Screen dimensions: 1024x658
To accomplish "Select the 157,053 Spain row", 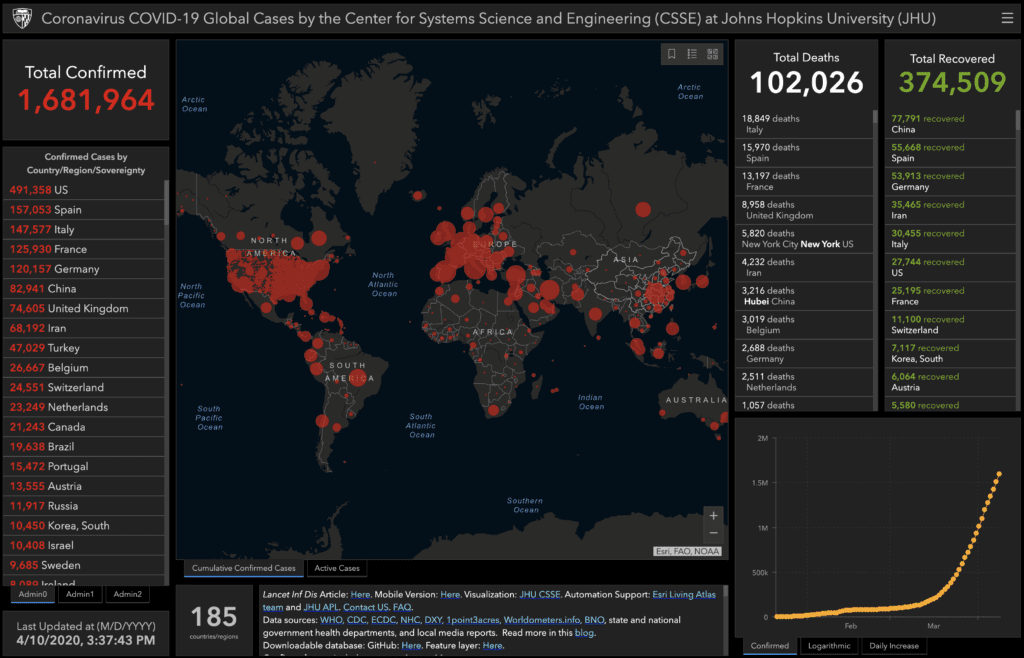I will click(x=84, y=210).
